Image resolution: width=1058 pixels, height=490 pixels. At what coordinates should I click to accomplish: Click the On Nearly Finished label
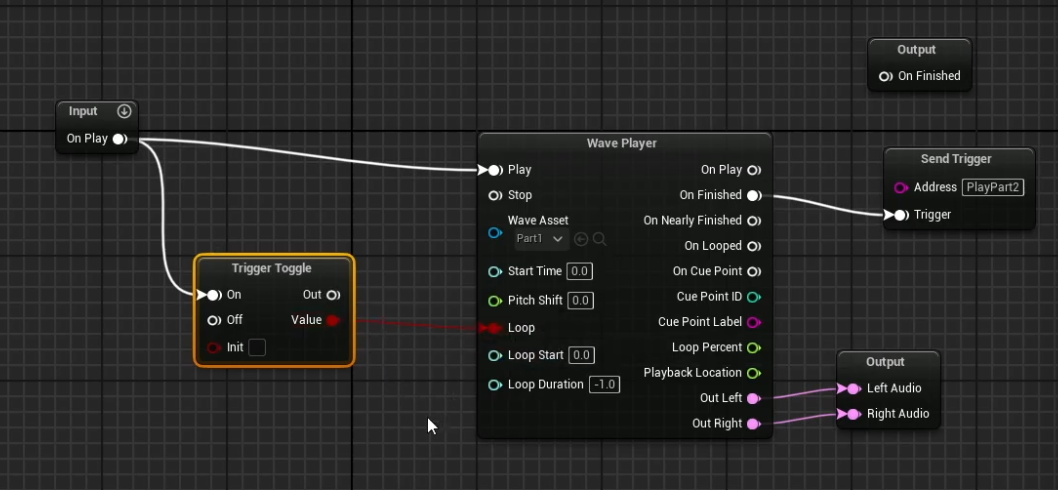[x=692, y=221]
